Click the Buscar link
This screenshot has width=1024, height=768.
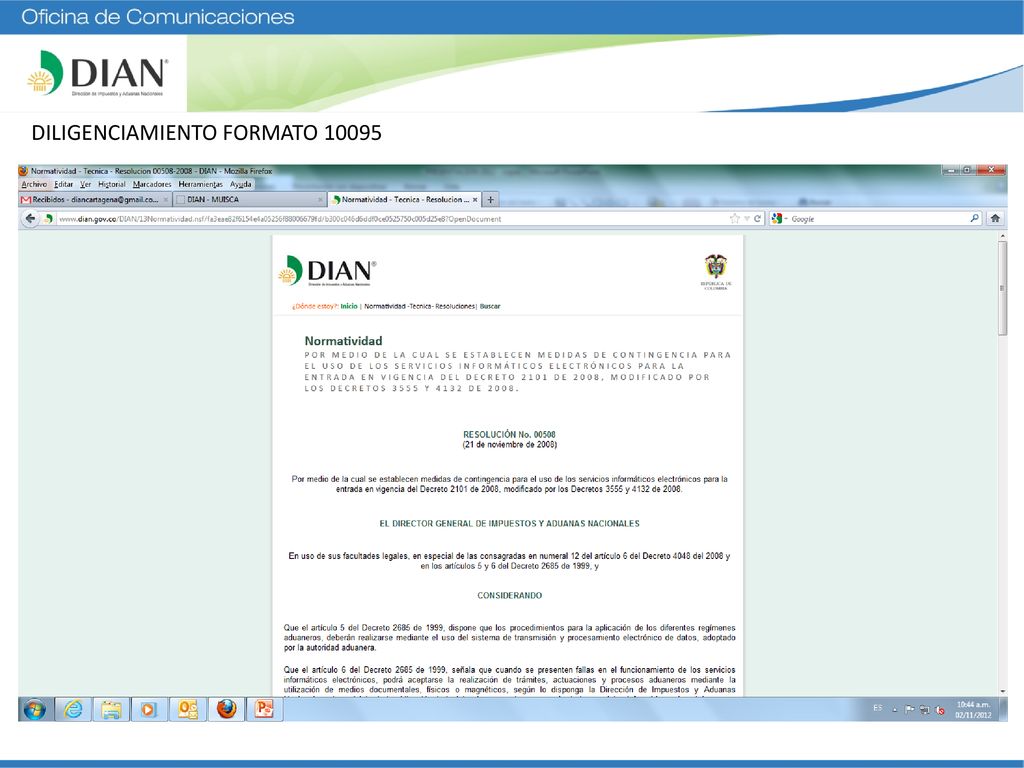click(x=490, y=306)
